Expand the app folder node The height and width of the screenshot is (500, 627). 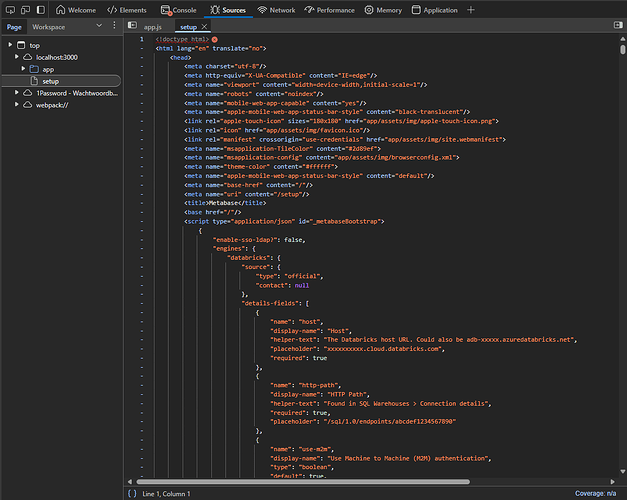23,69
